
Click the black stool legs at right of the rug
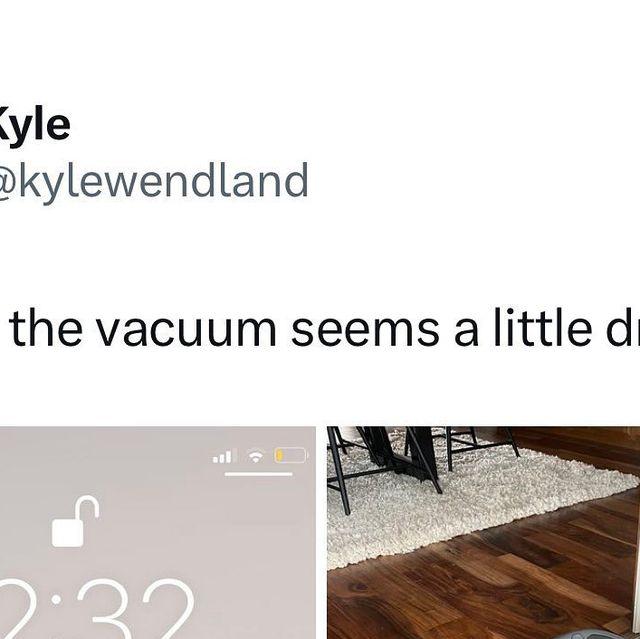tap(482, 447)
